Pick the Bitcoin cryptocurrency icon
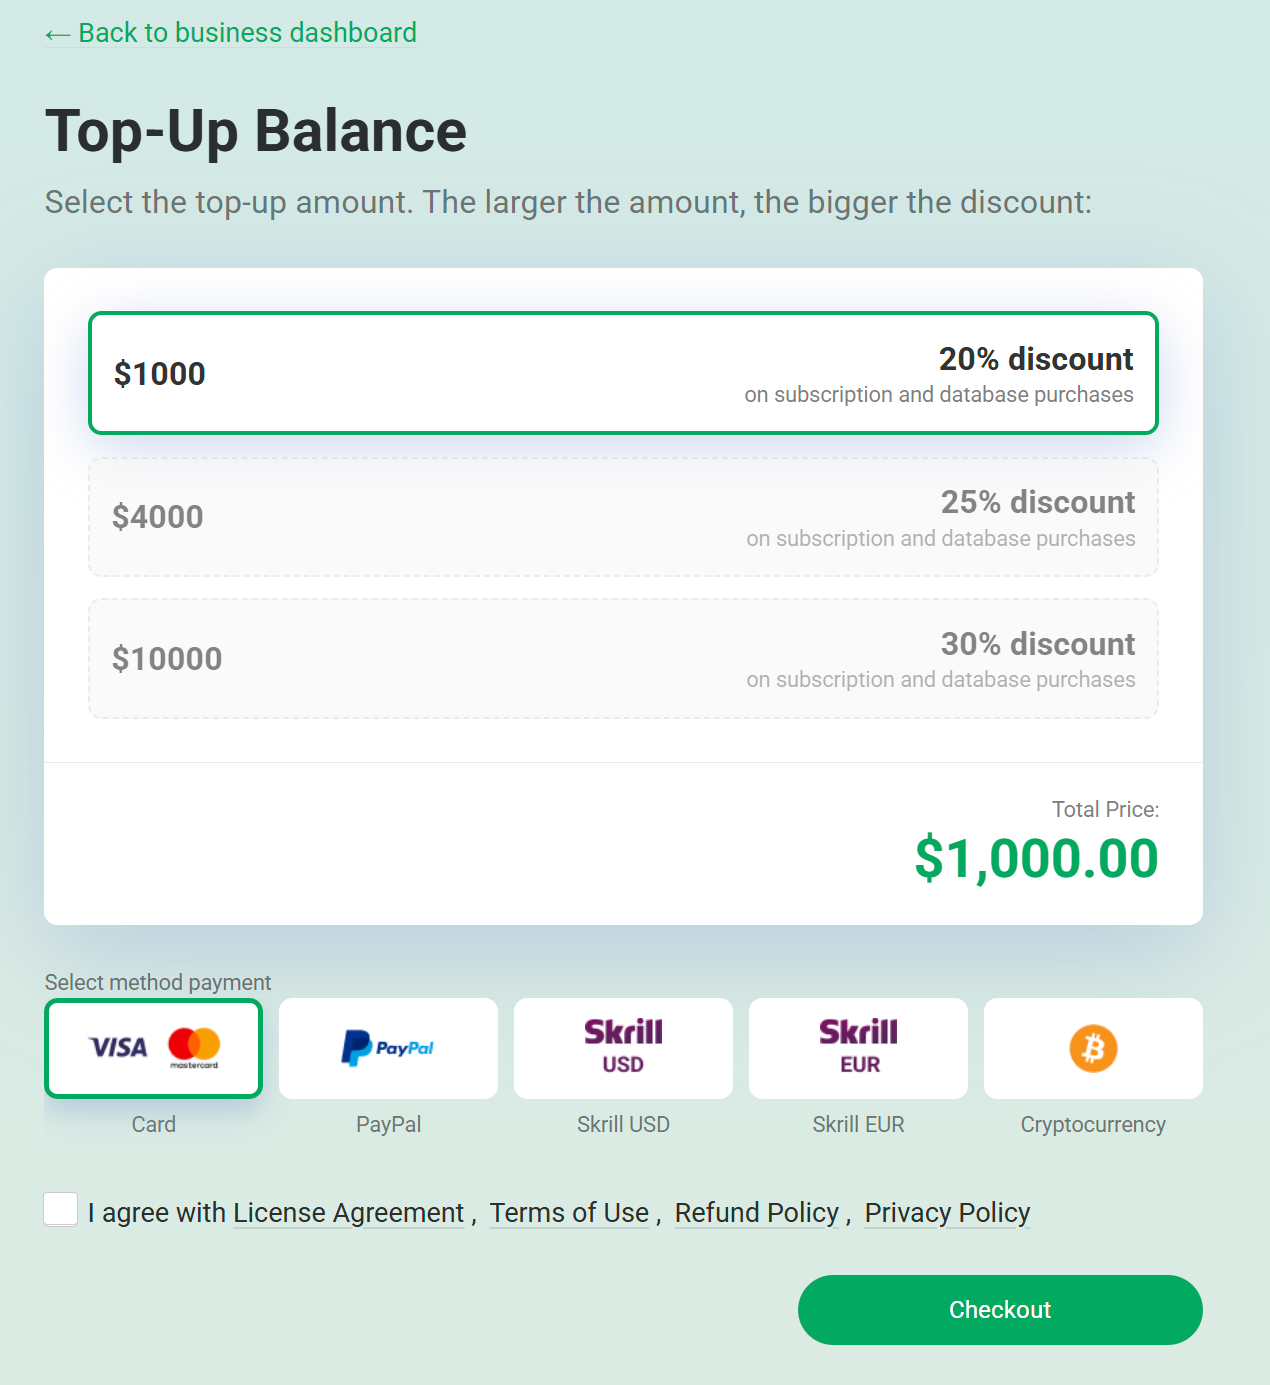Image resolution: width=1270 pixels, height=1385 pixels. (1093, 1048)
